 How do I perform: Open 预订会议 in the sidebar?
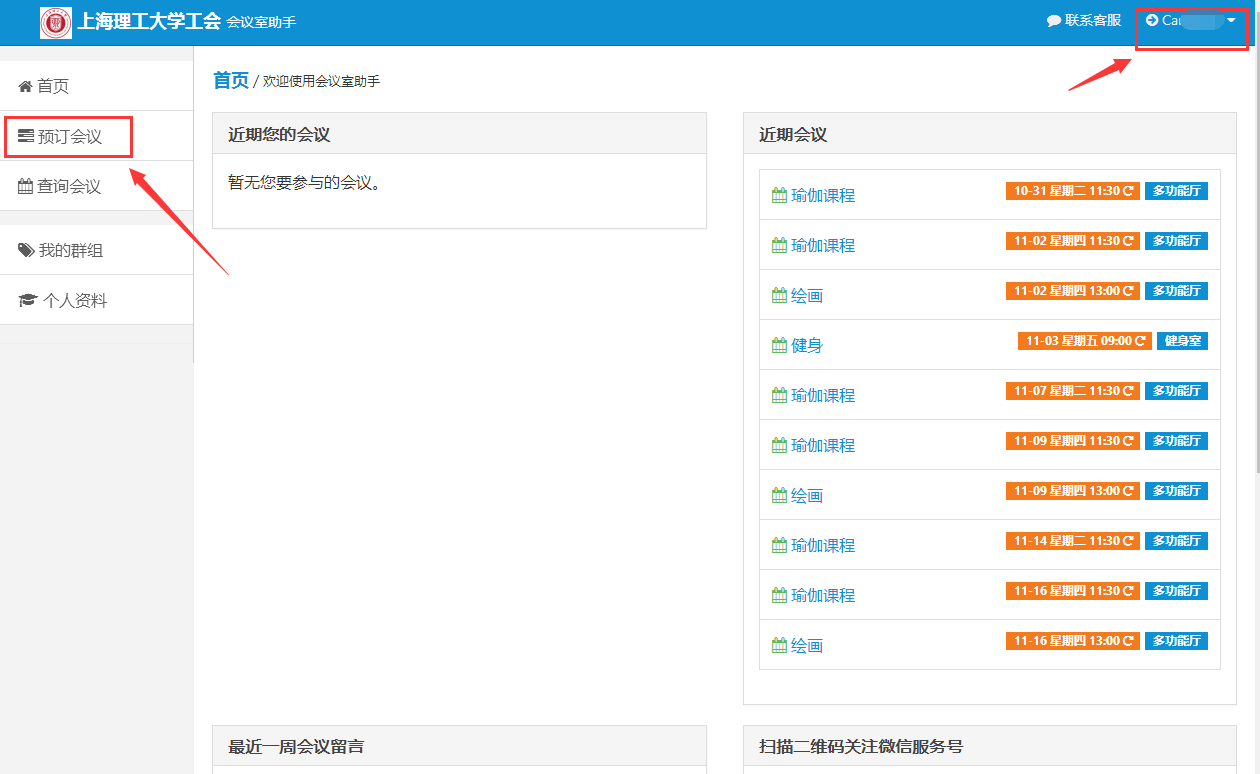click(x=70, y=137)
